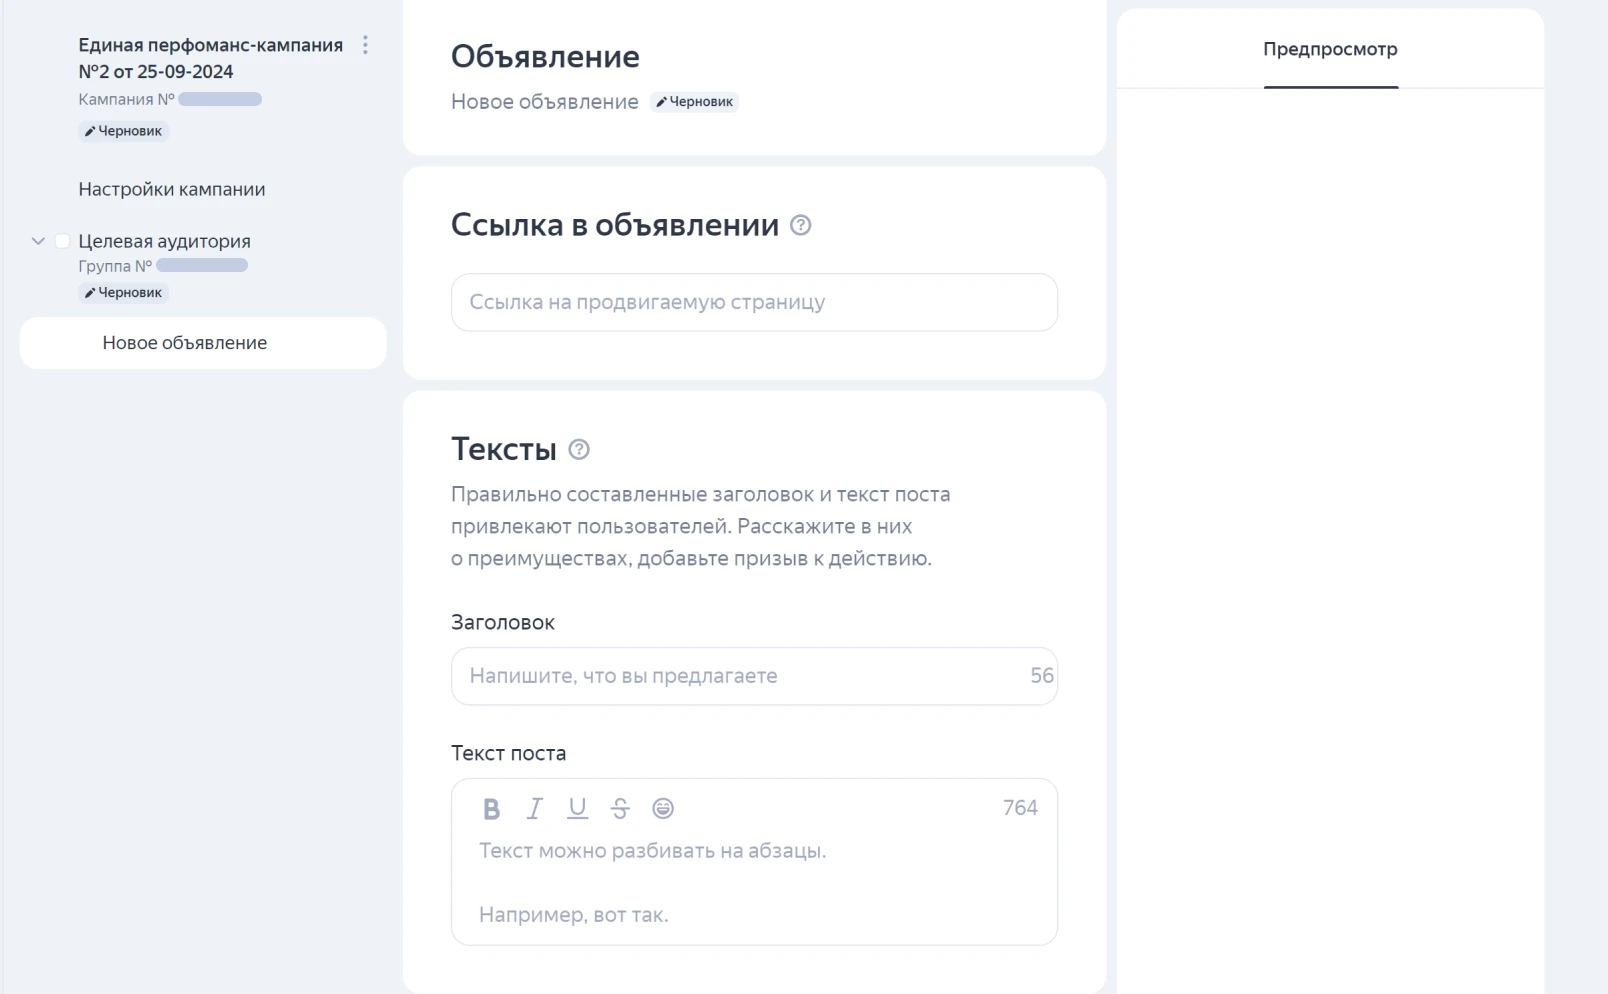Select Новое объявление in the sidebar
Image resolution: width=1608 pixels, height=994 pixels.
click(x=185, y=343)
